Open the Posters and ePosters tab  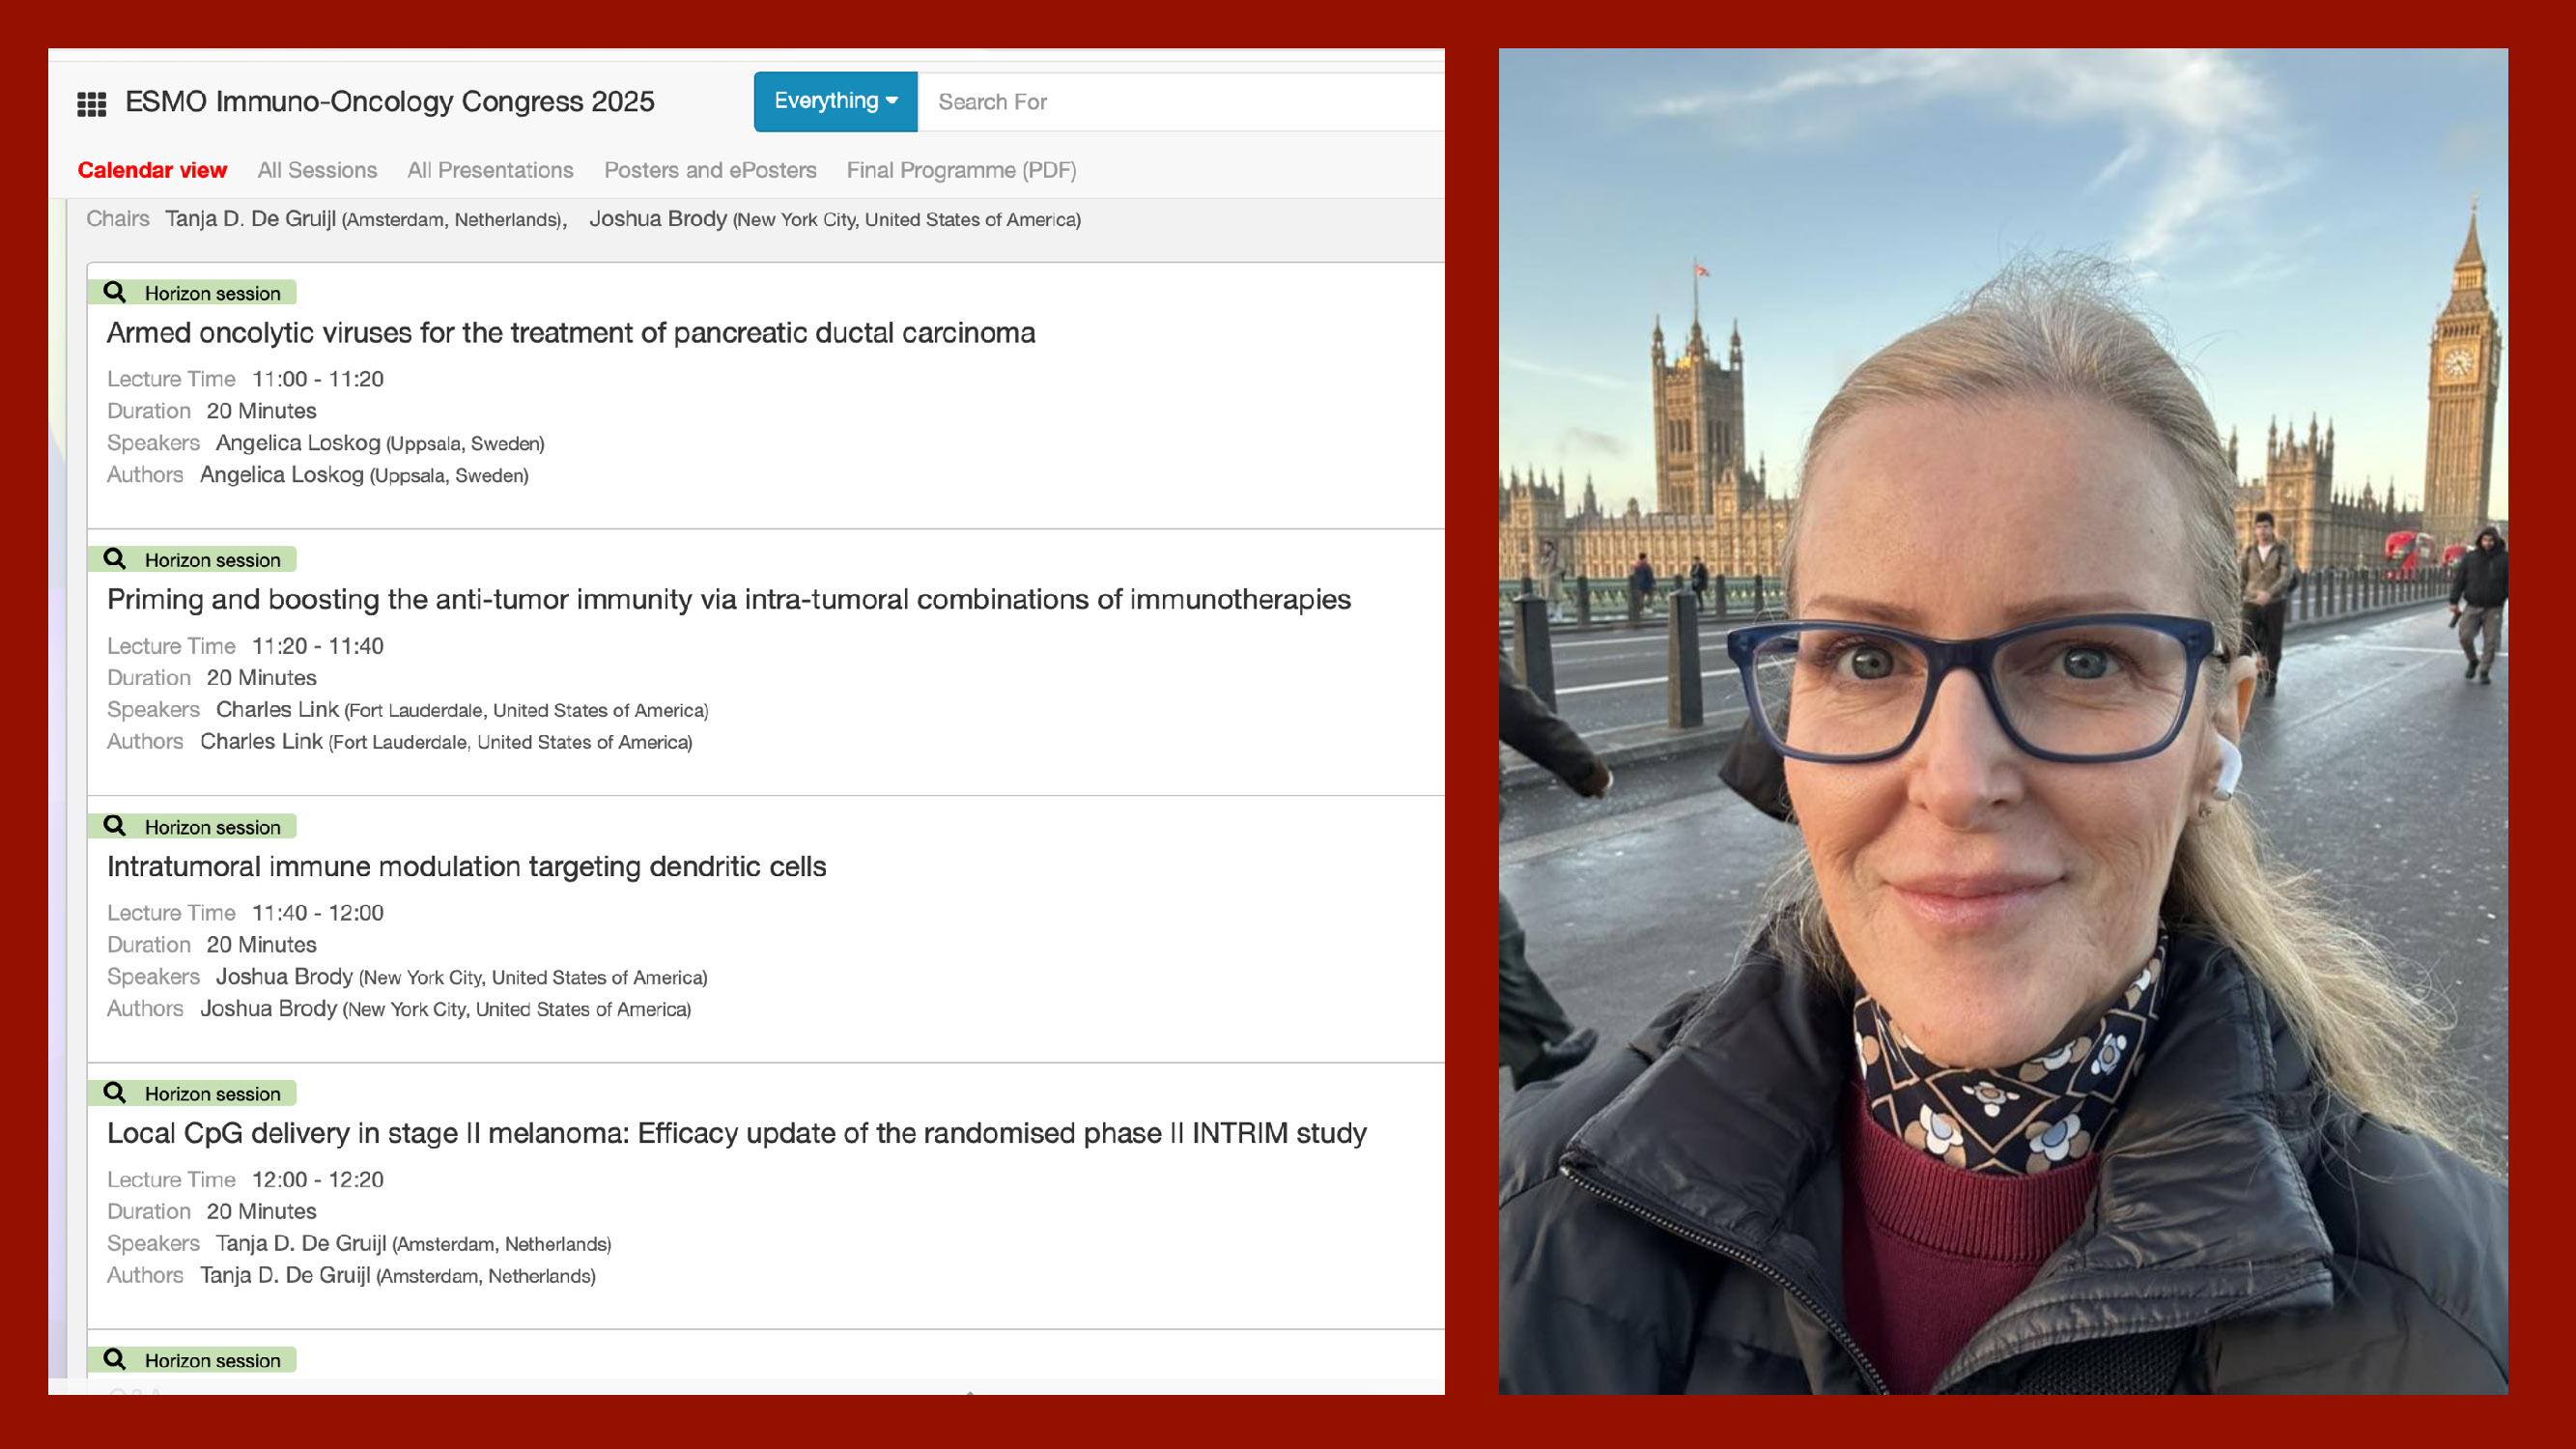[710, 170]
